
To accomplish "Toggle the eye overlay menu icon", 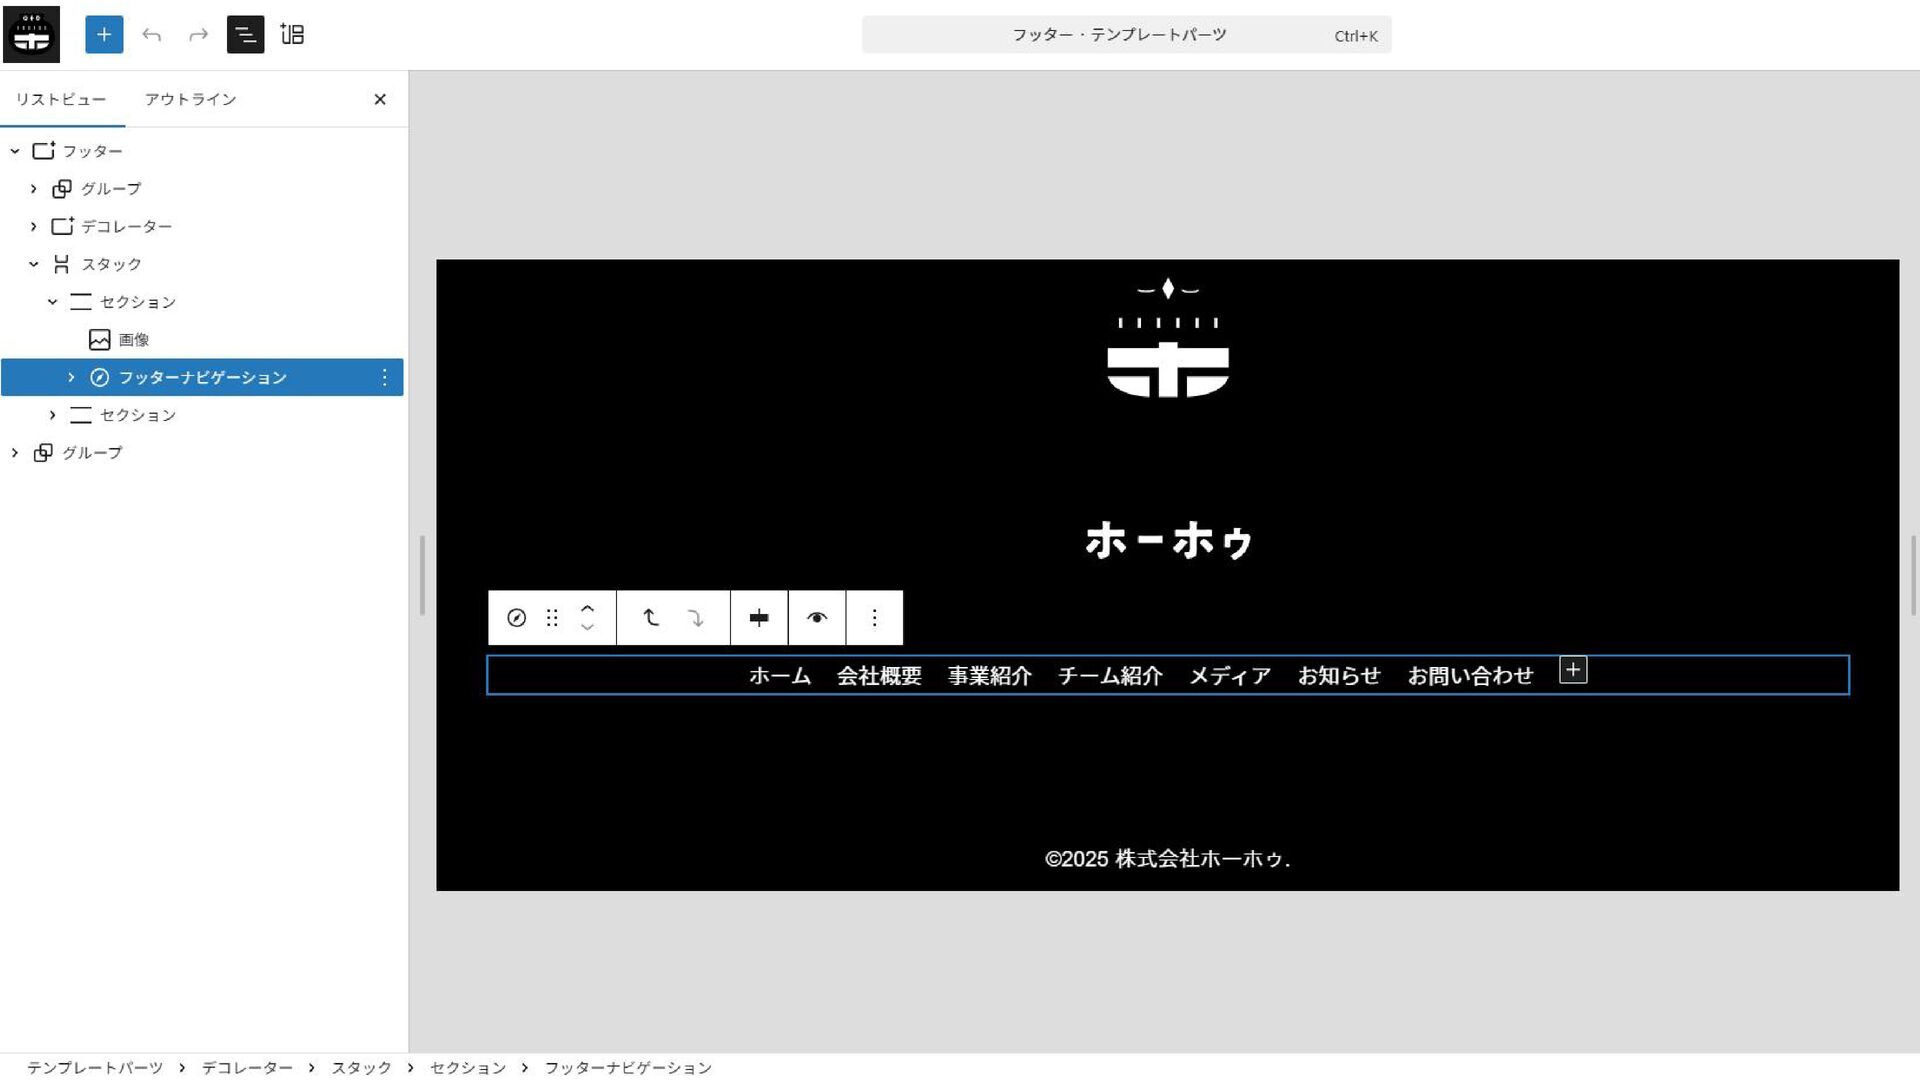I will pos(817,618).
